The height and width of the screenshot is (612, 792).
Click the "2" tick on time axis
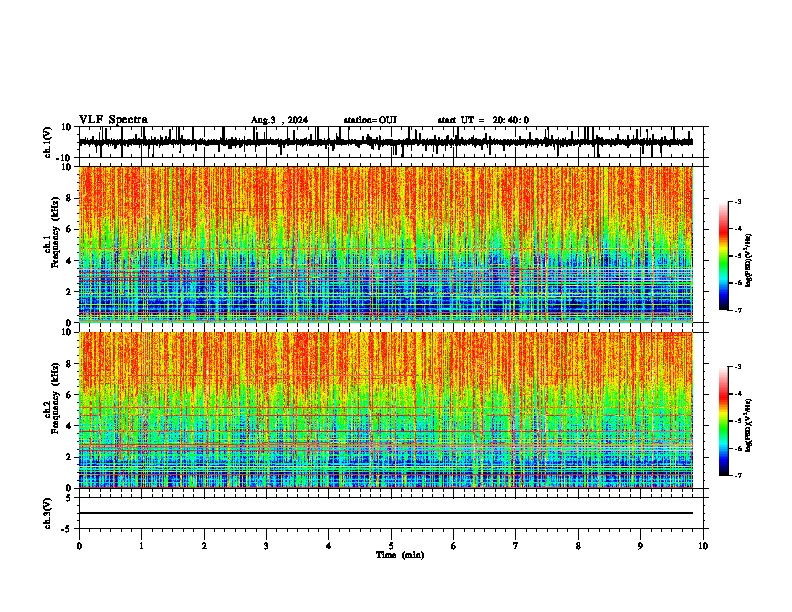coord(204,546)
